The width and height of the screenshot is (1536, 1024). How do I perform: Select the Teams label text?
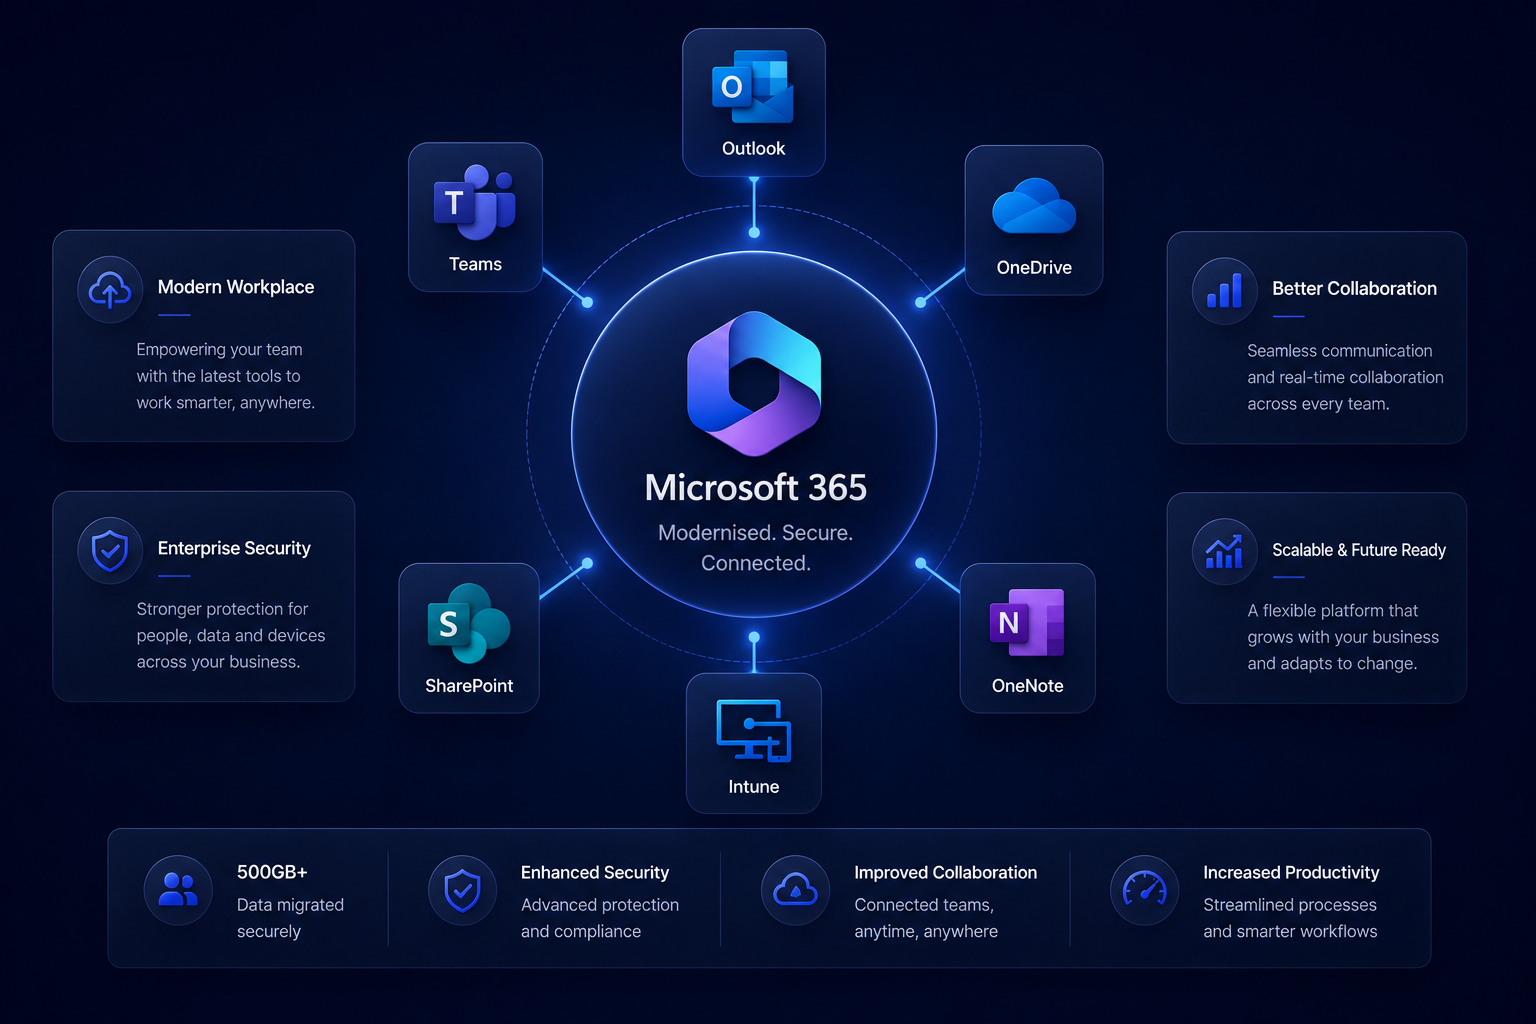click(475, 265)
